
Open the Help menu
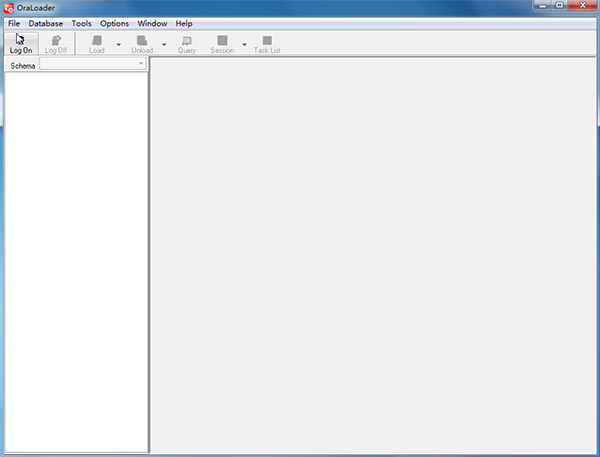coord(184,24)
